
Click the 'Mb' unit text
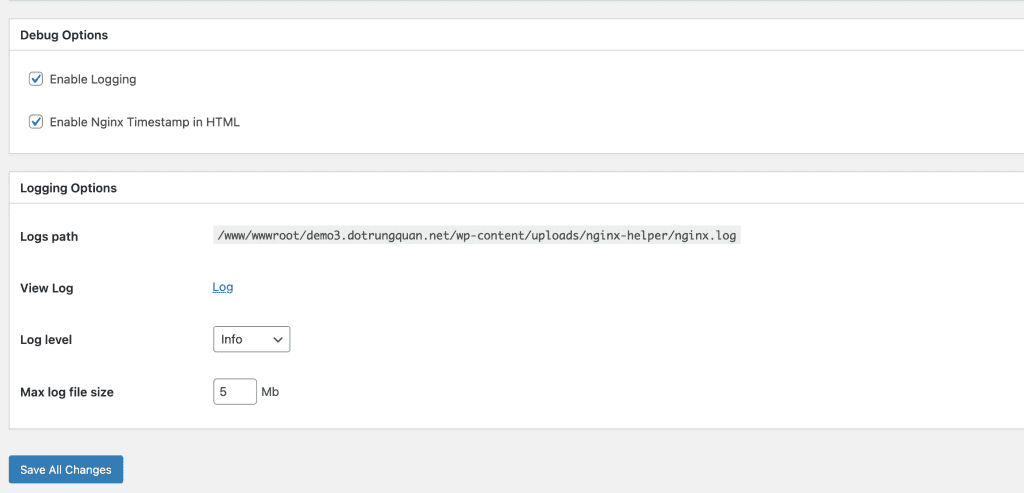point(270,392)
